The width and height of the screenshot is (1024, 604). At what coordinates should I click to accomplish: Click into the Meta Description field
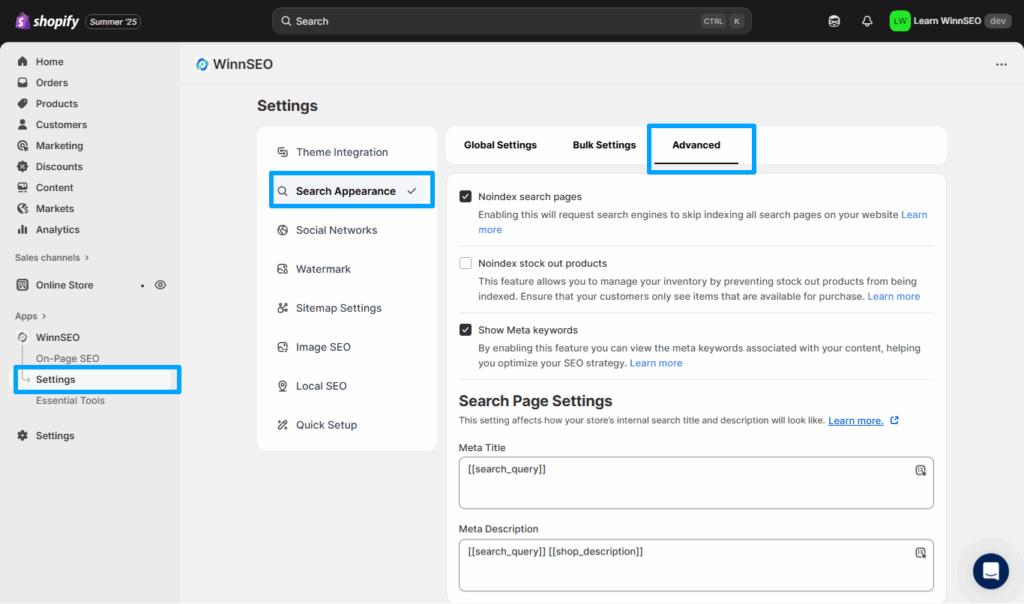click(x=696, y=565)
